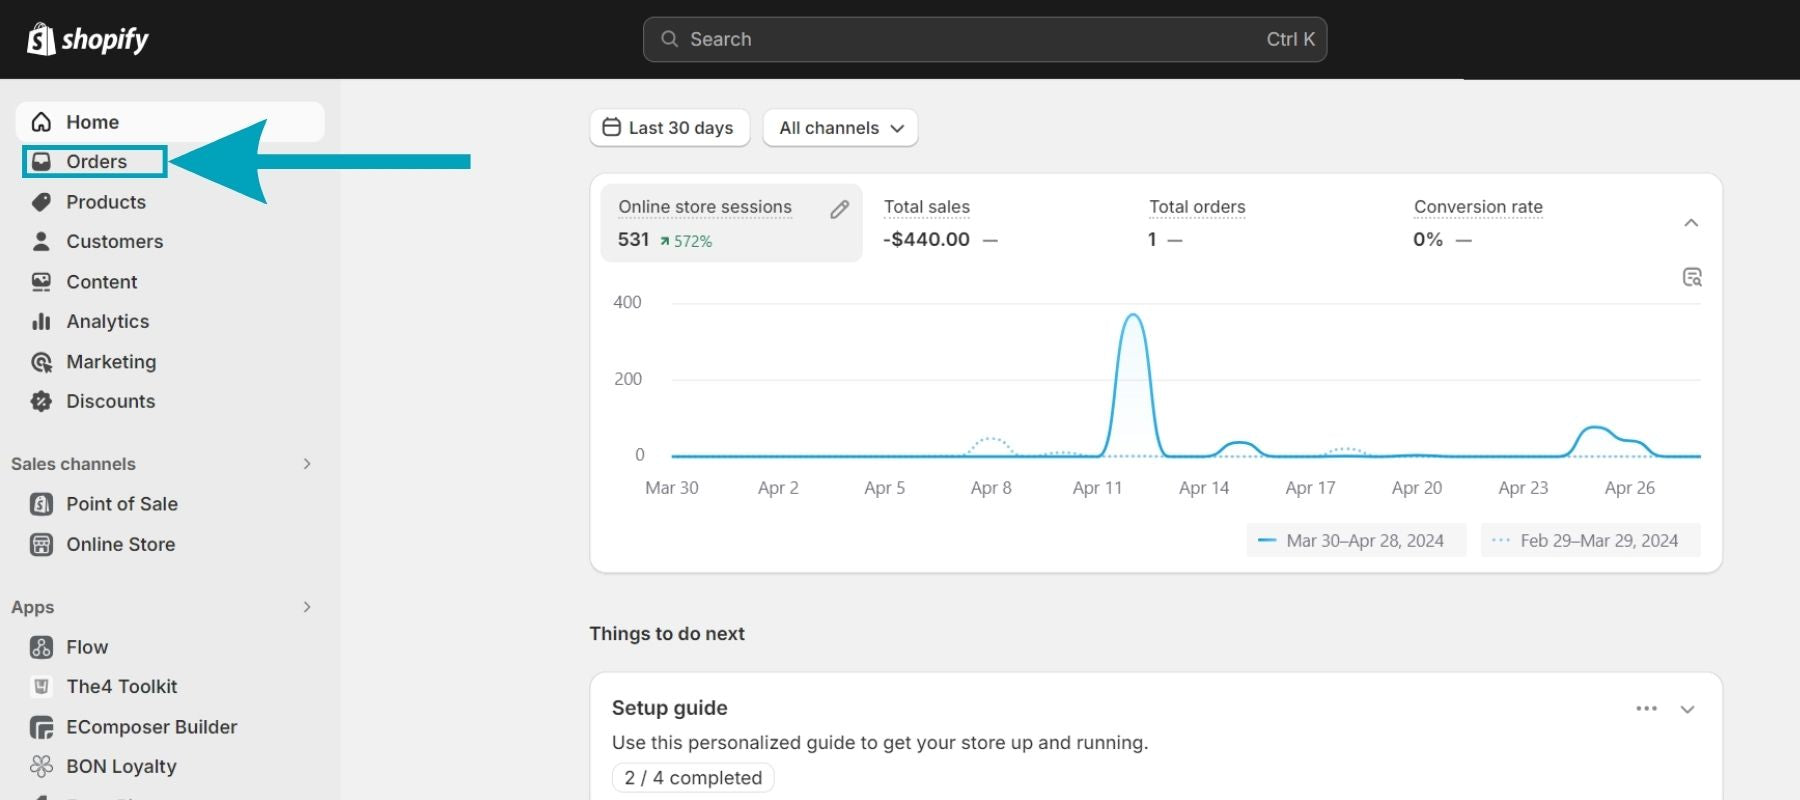Click the Customers person icon
Image resolution: width=1800 pixels, height=800 pixels.
coord(41,241)
